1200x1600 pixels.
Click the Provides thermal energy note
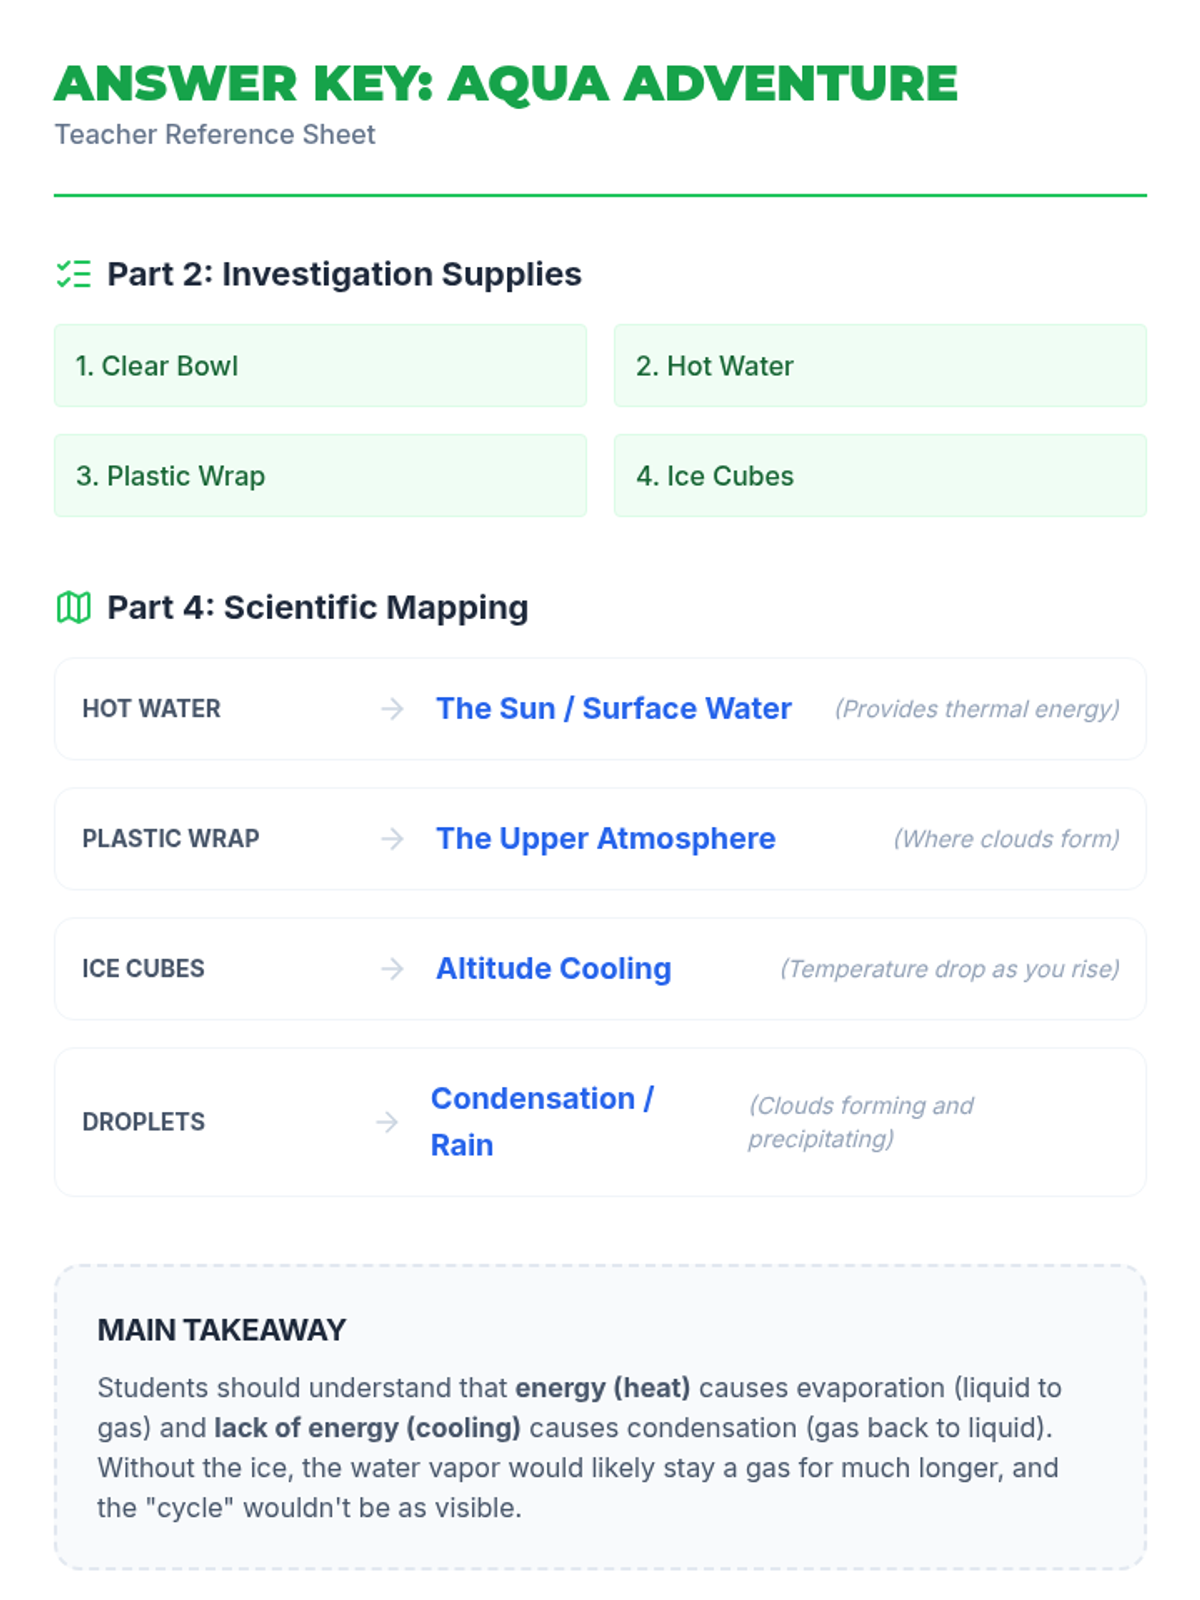977,709
